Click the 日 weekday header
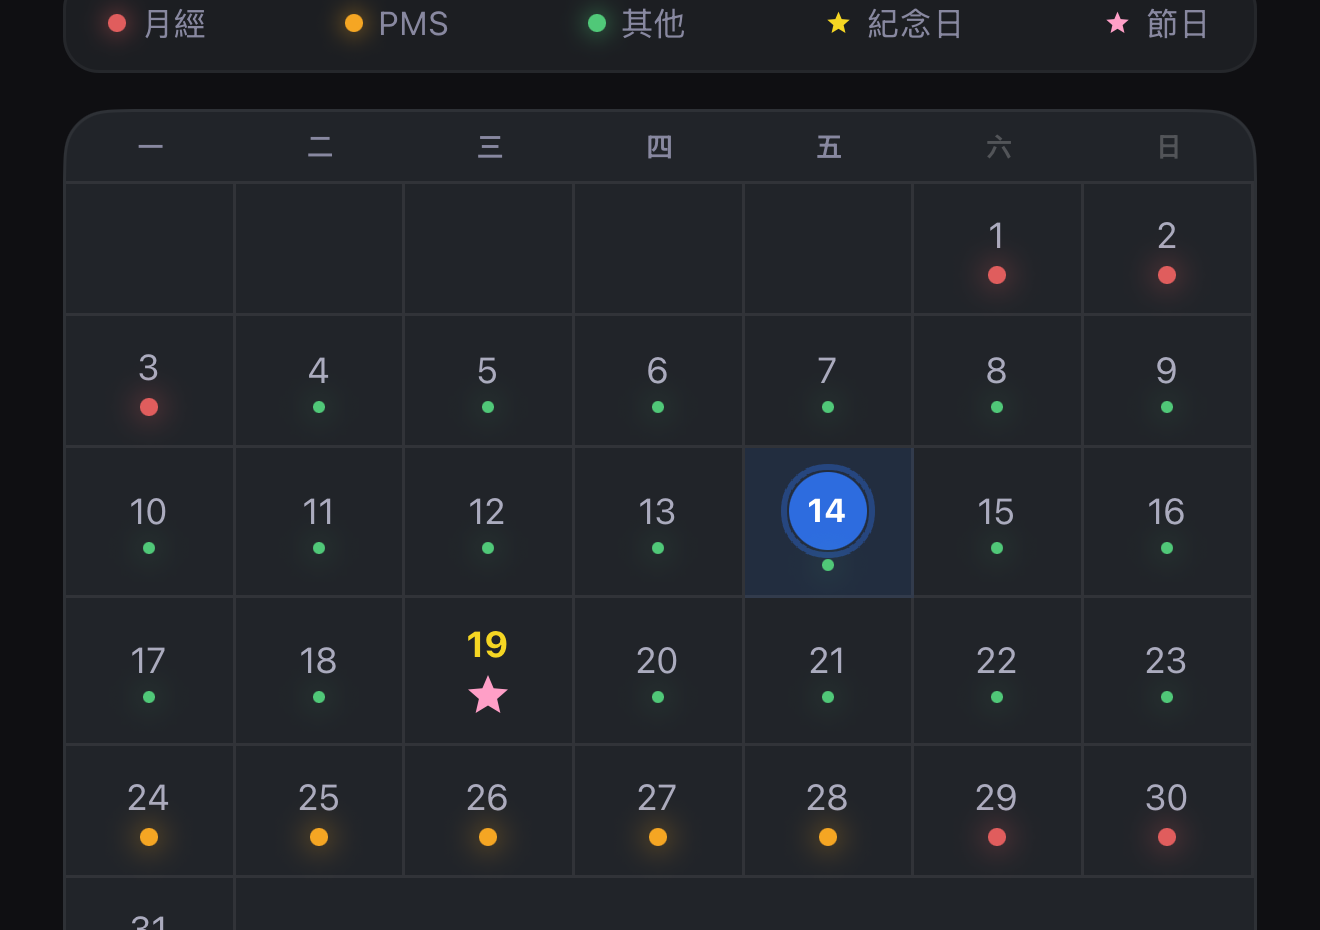 click(1168, 147)
